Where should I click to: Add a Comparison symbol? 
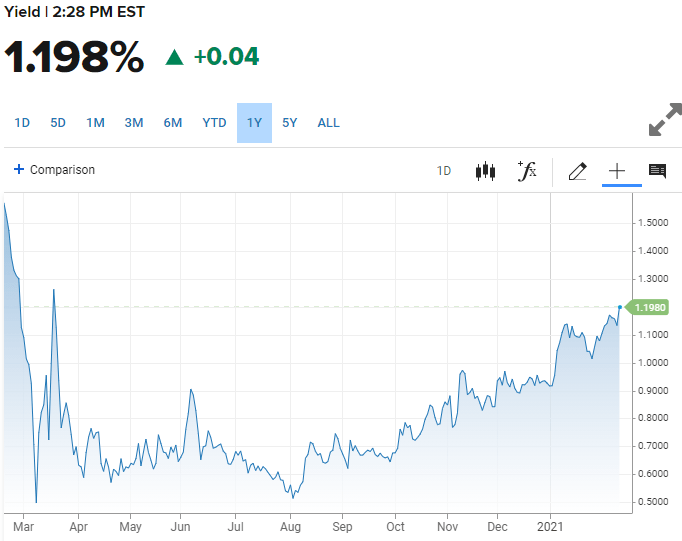click(54, 169)
